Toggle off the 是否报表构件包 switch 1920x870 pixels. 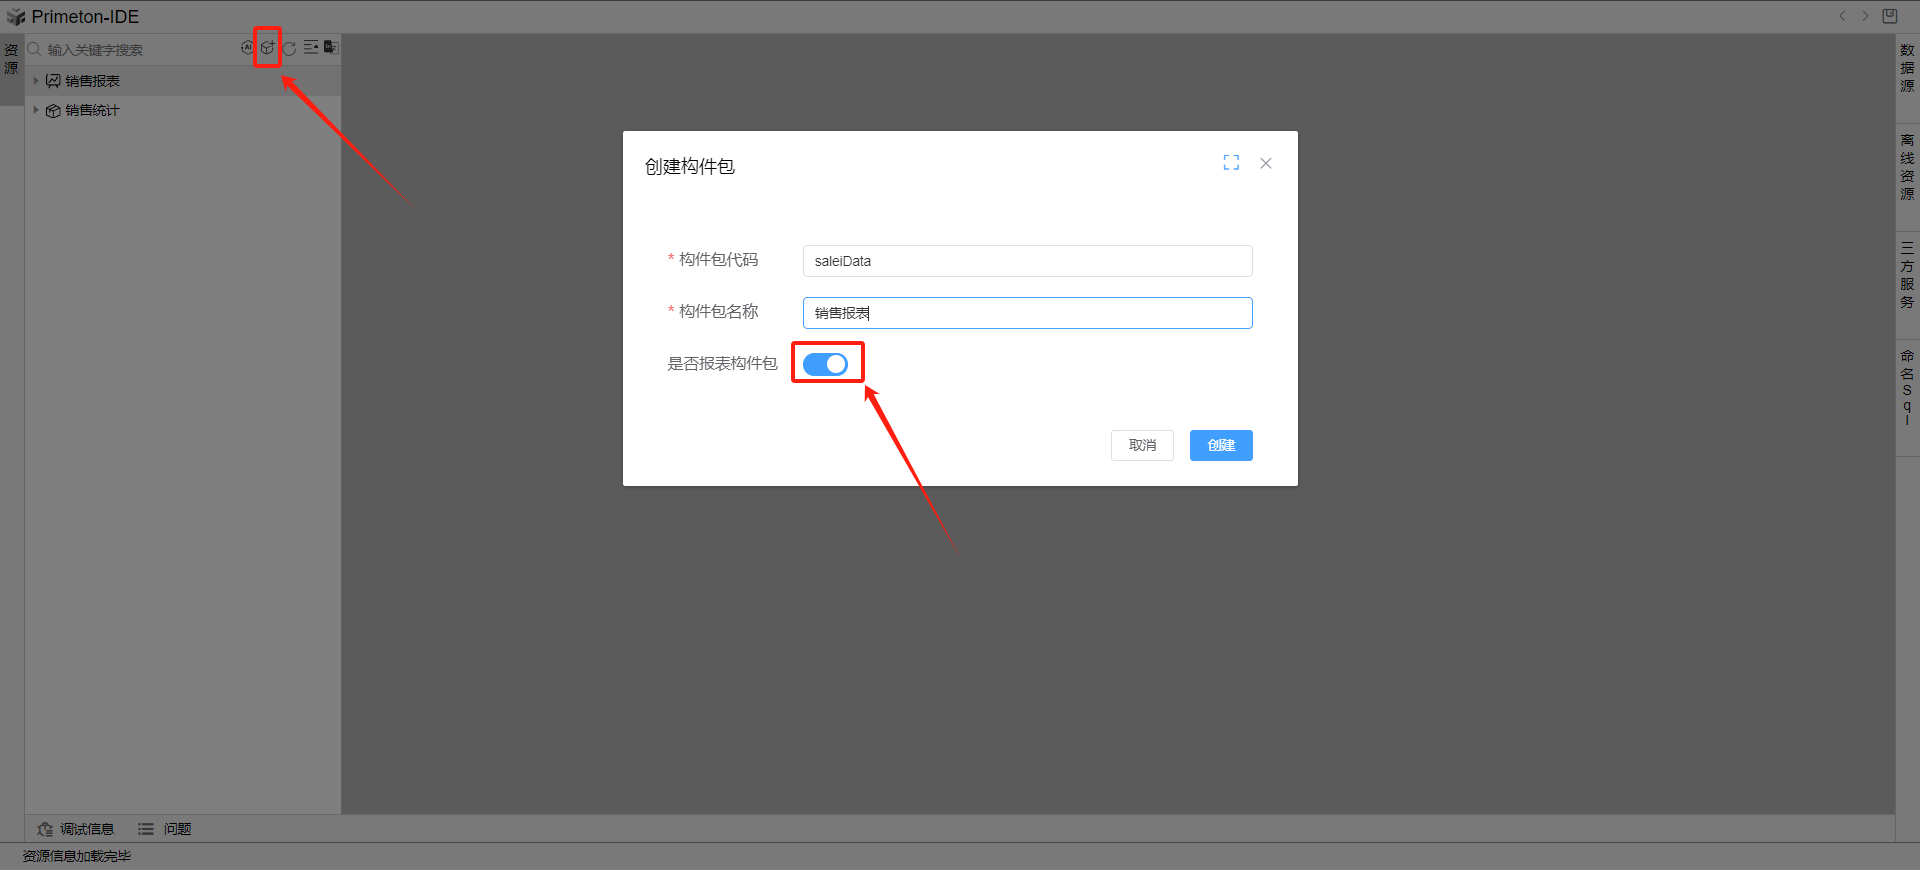[826, 364]
